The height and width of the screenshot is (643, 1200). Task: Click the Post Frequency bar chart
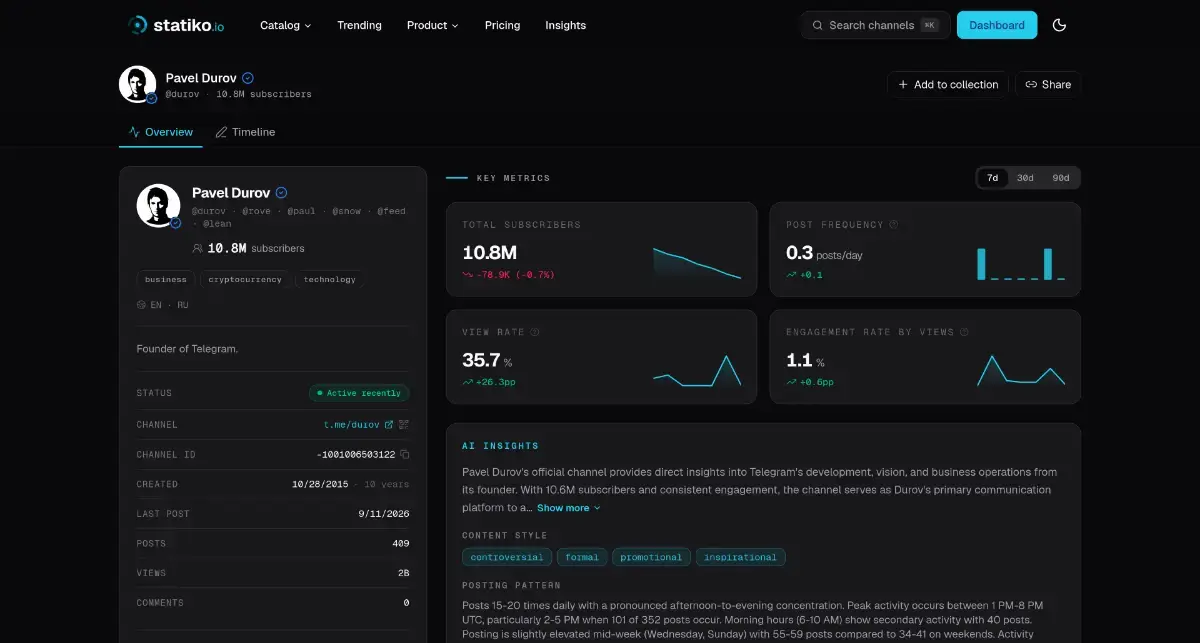(x=1021, y=263)
